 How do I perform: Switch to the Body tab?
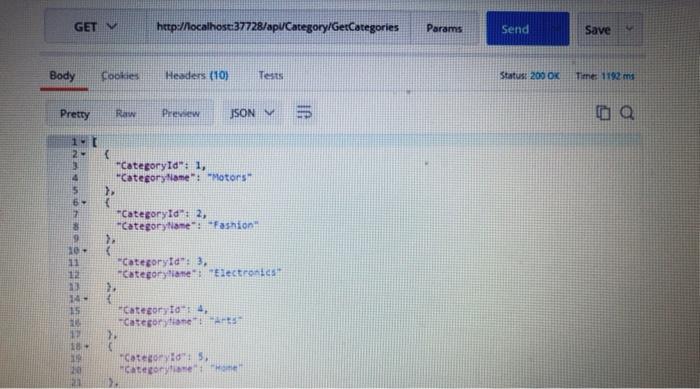(62, 75)
